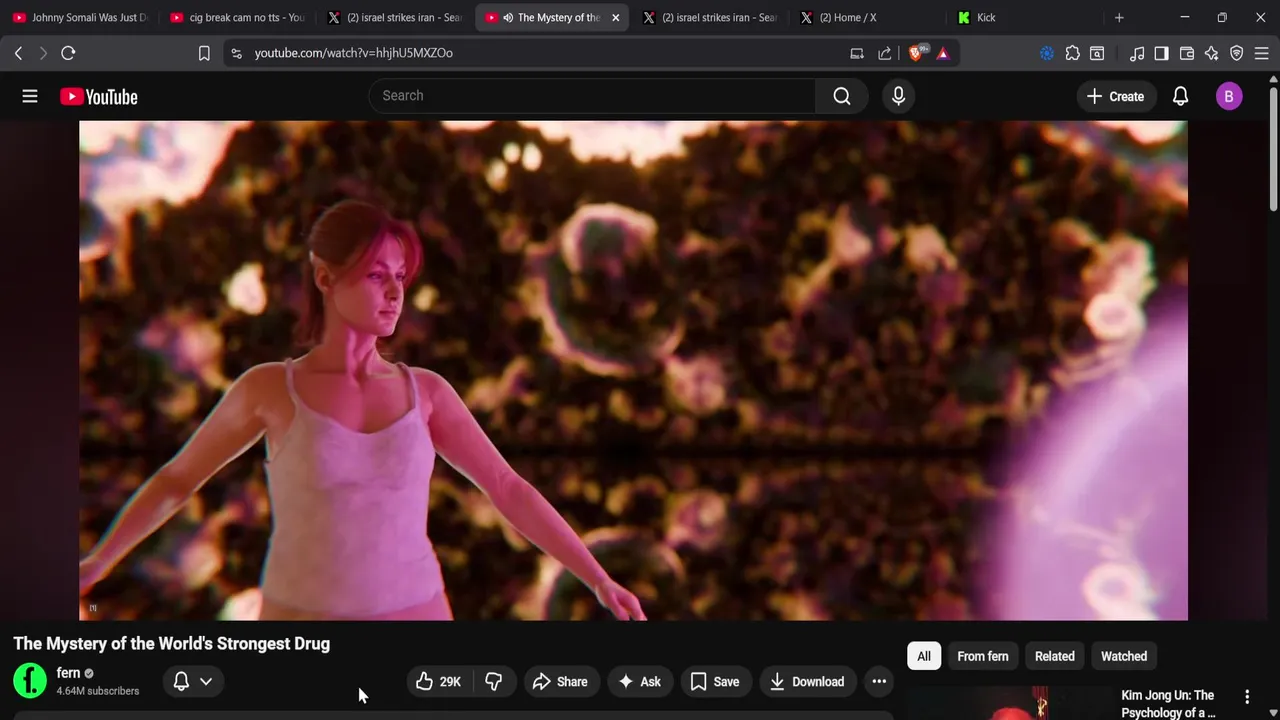The height and width of the screenshot is (720, 1280).
Task: Open fern channel avatar
Action: point(30,681)
